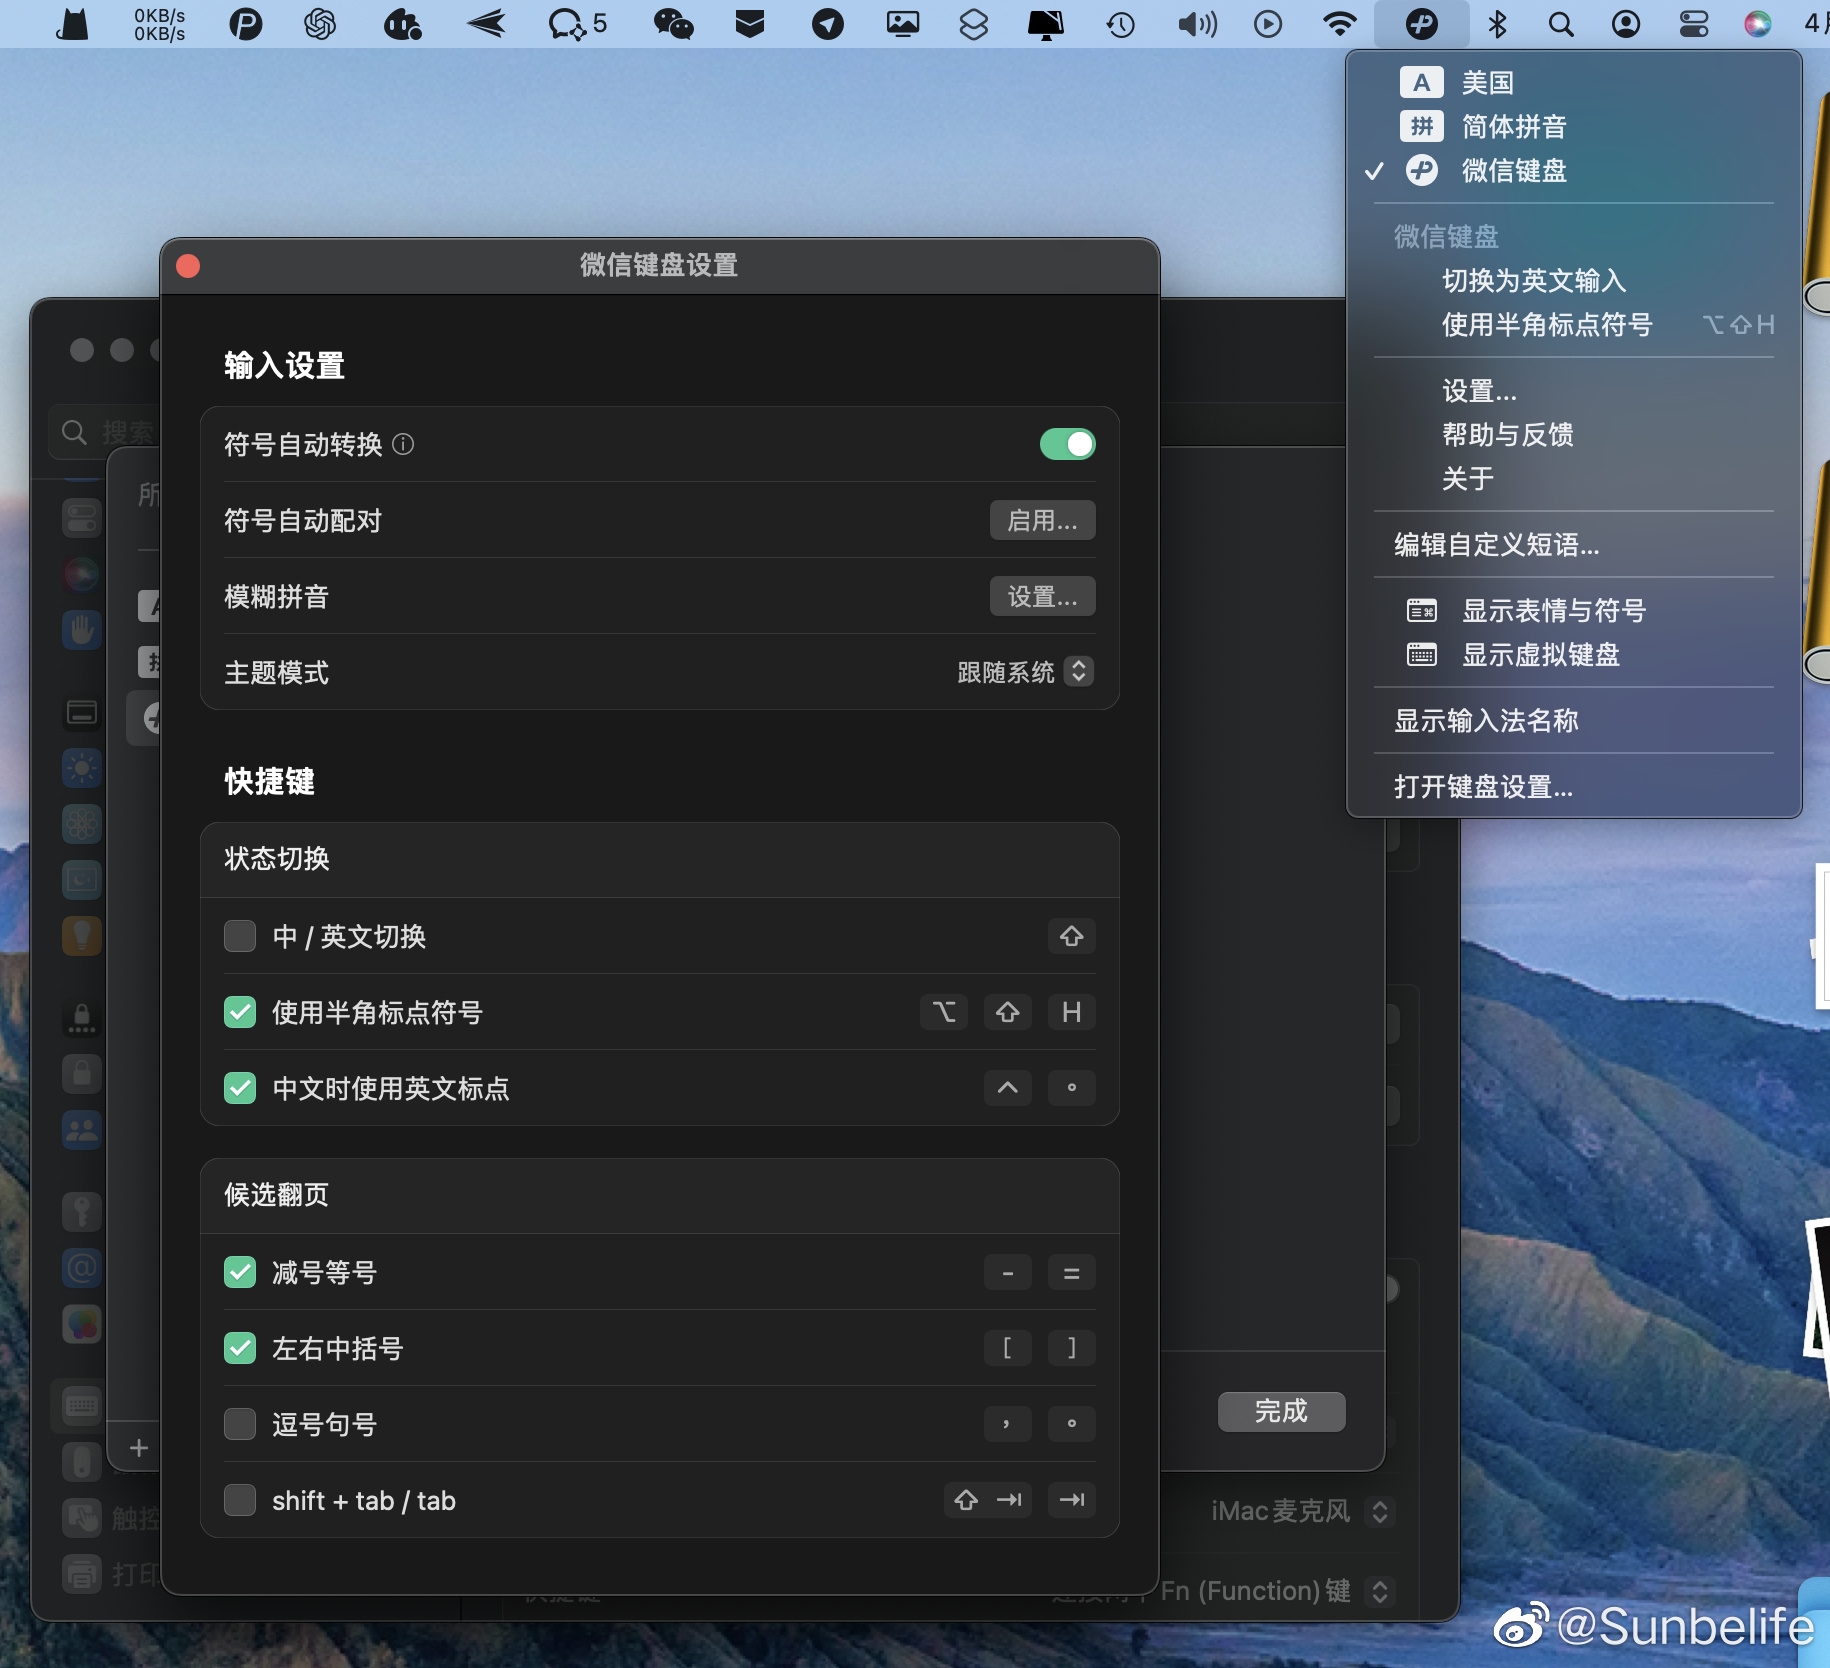Enable the 中 / 英文切换 checkbox

[240, 936]
